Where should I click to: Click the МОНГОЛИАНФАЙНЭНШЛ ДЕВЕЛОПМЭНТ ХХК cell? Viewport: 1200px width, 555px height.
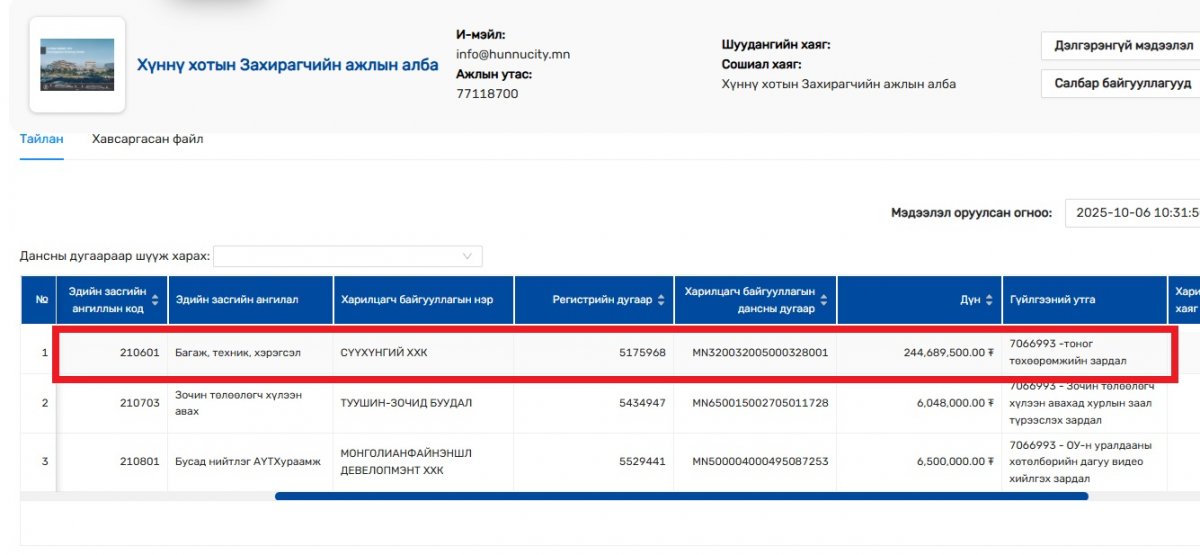pyautogui.click(x=423, y=461)
